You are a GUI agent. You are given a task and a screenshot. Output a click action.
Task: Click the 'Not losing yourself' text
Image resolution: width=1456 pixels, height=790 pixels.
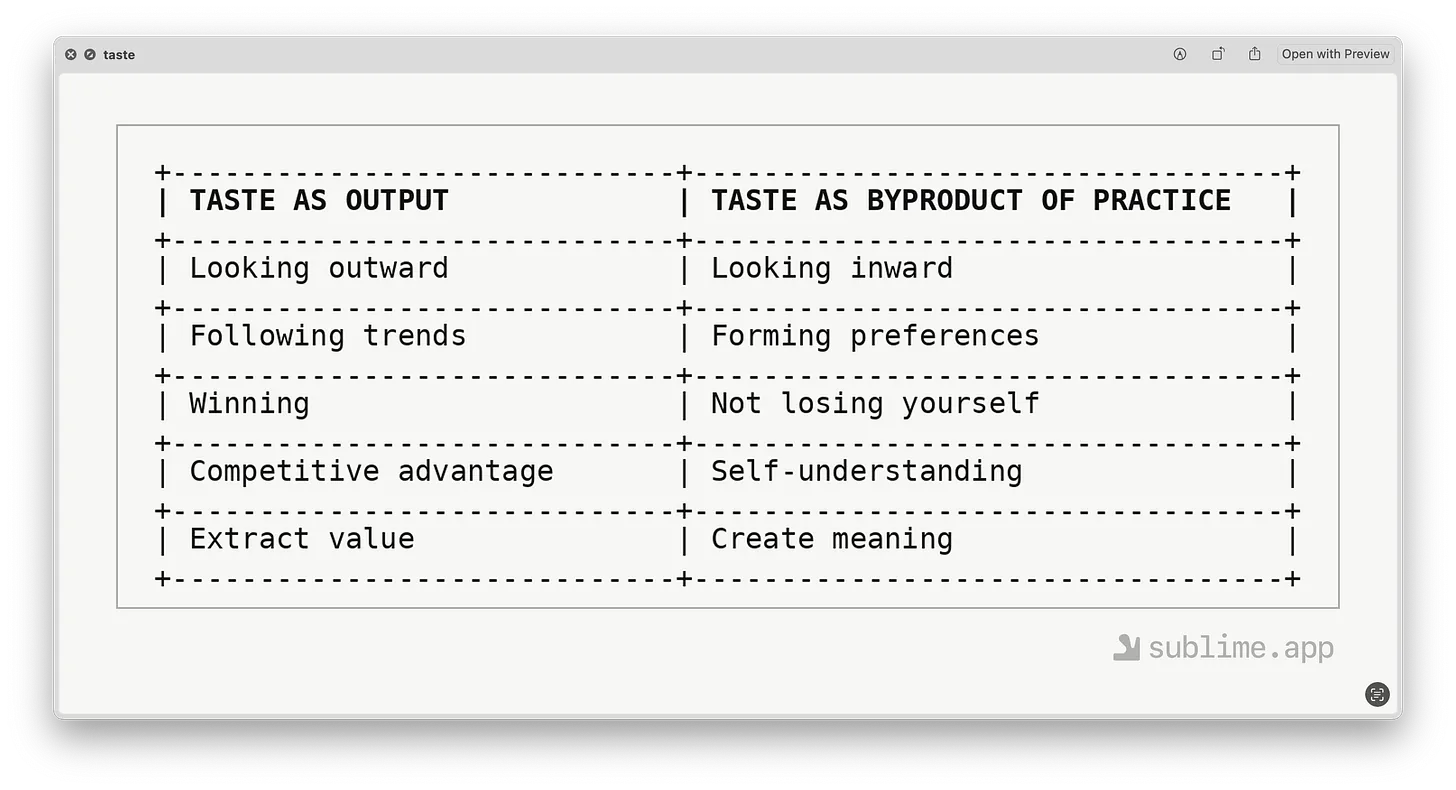[875, 404]
